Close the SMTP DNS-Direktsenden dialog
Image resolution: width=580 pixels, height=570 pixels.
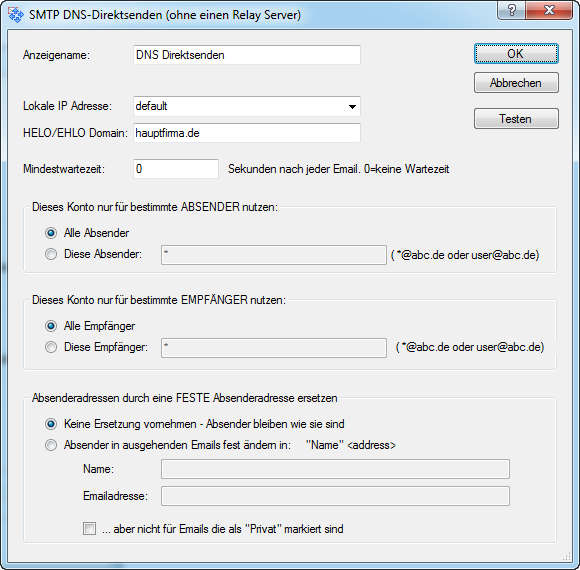(549, 10)
